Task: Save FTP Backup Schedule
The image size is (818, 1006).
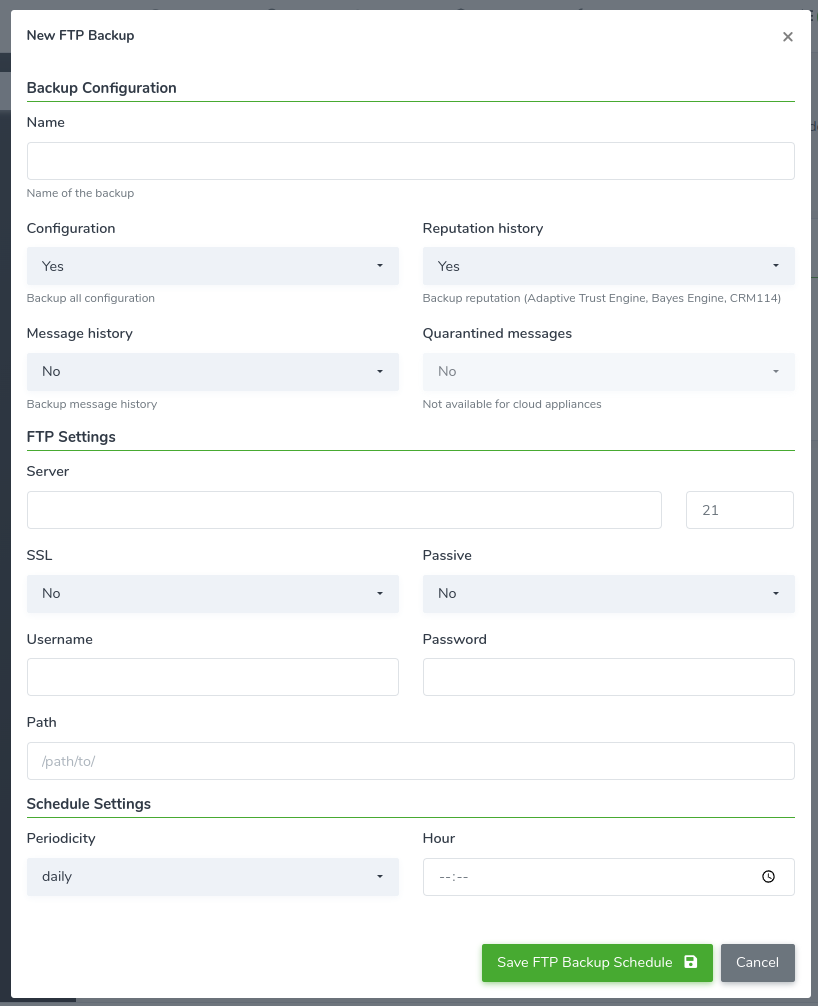Action: (597, 962)
